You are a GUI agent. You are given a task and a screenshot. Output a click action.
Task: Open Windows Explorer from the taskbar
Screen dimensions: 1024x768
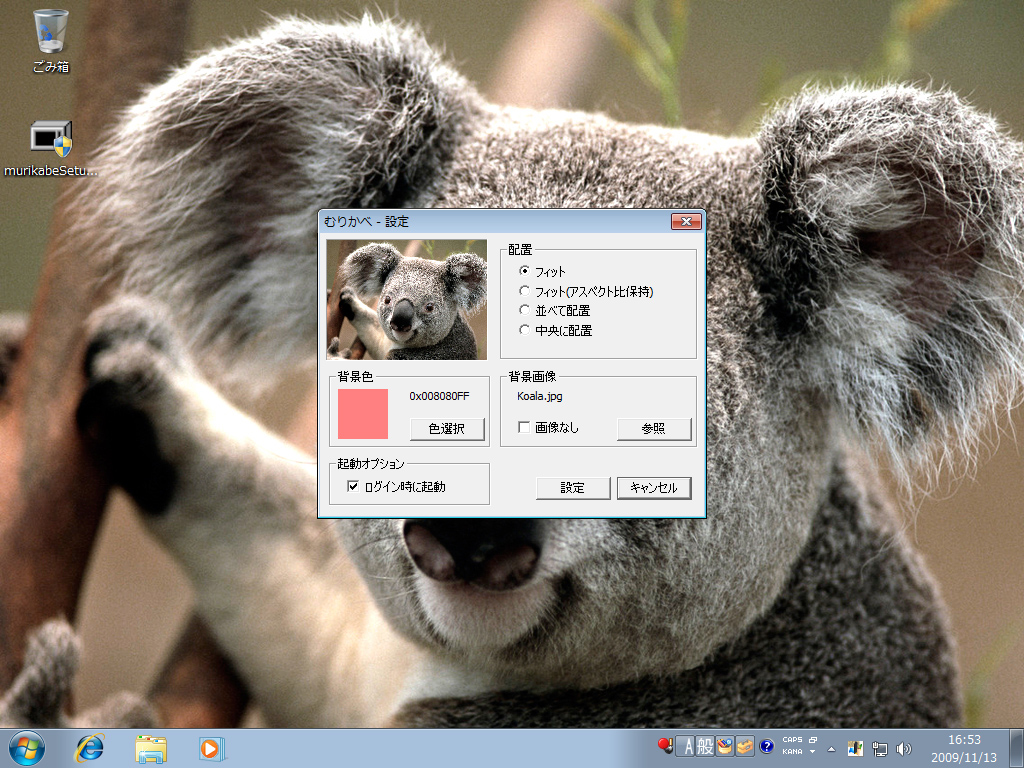click(x=150, y=748)
